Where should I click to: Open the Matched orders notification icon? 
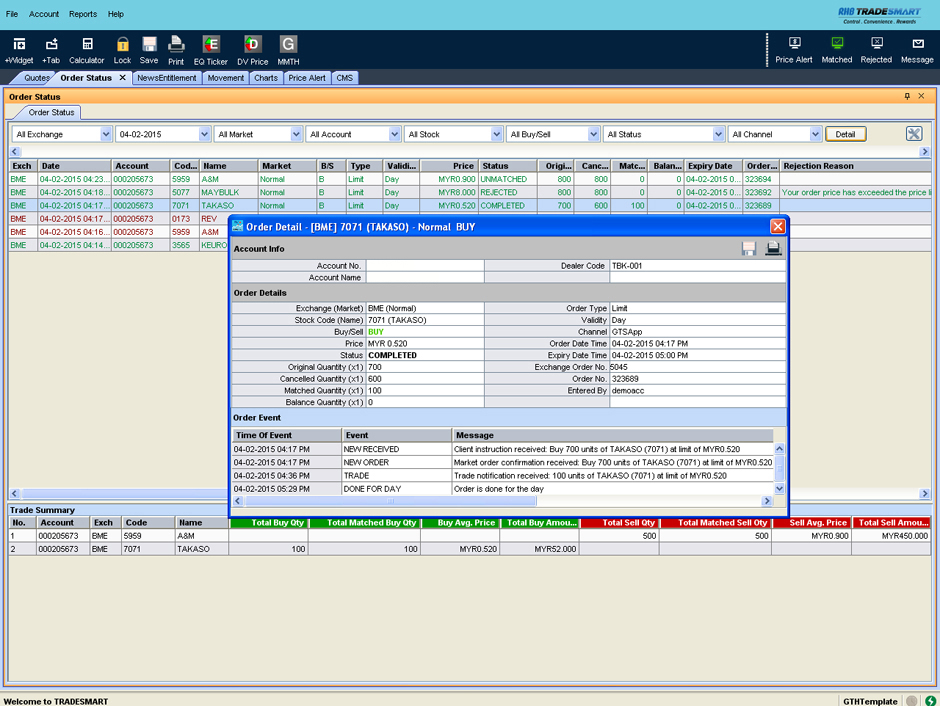[837, 50]
